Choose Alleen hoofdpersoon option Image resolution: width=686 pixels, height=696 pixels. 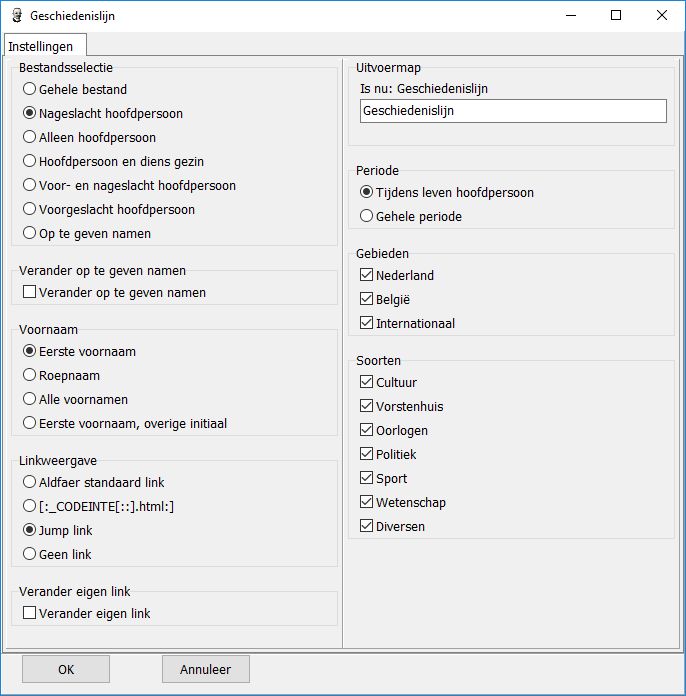(x=30, y=137)
